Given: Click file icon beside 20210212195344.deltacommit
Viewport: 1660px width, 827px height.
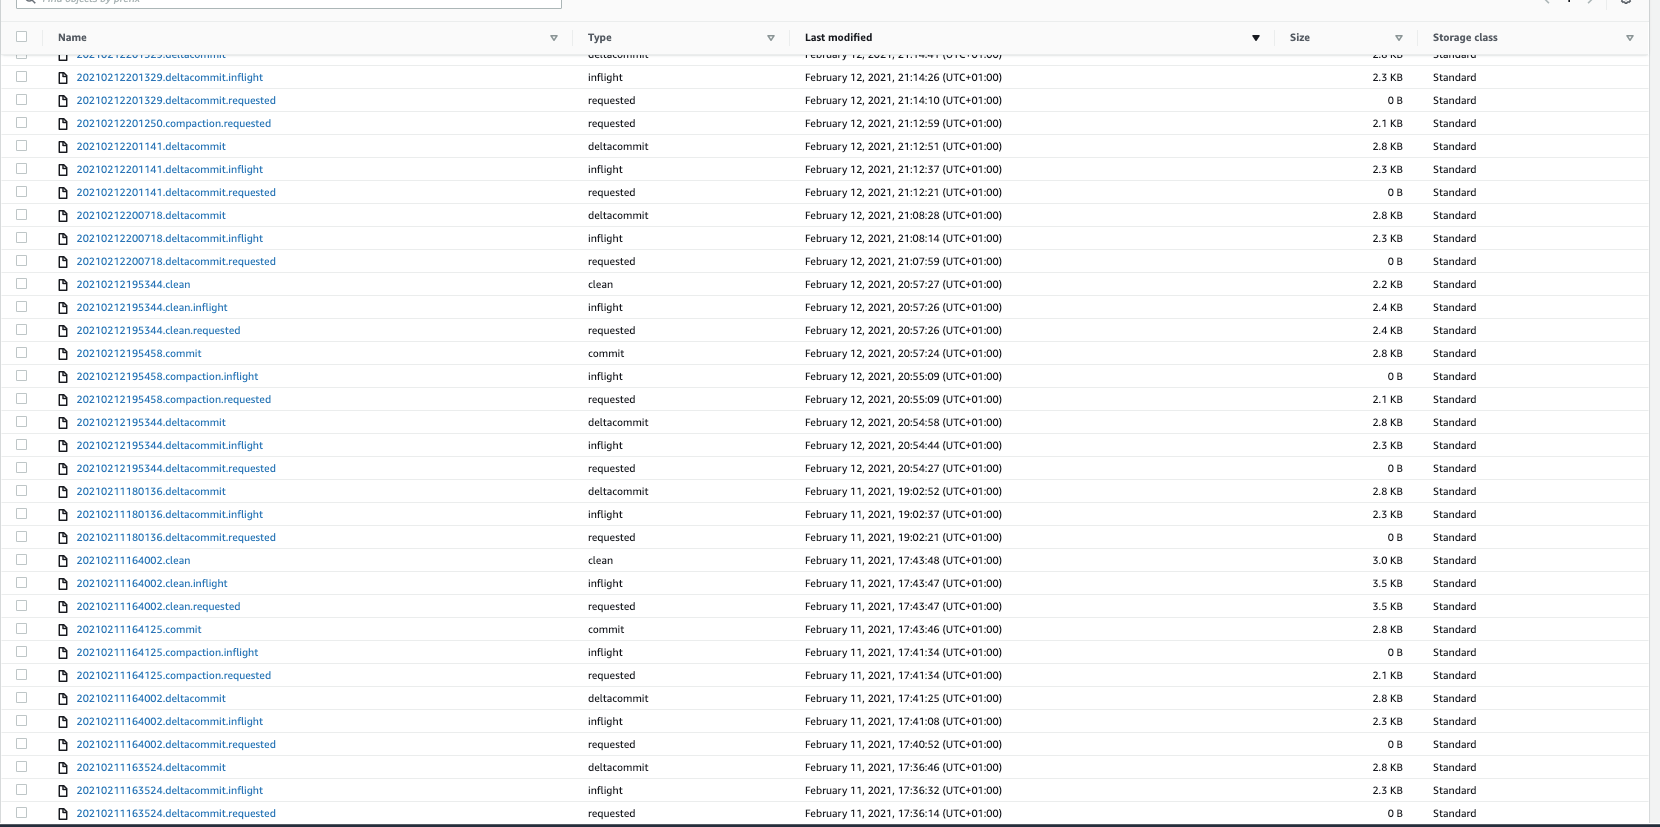Looking at the screenshot, I should [x=63, y=423].
